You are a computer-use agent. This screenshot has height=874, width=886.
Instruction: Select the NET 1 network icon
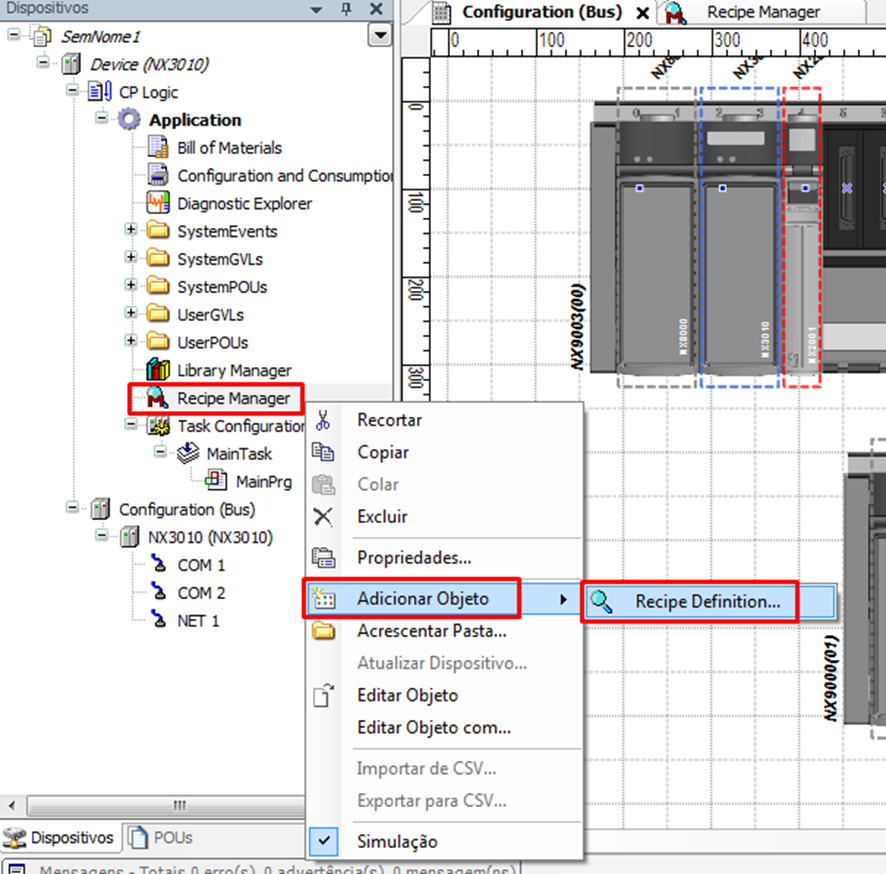(158, 621)
